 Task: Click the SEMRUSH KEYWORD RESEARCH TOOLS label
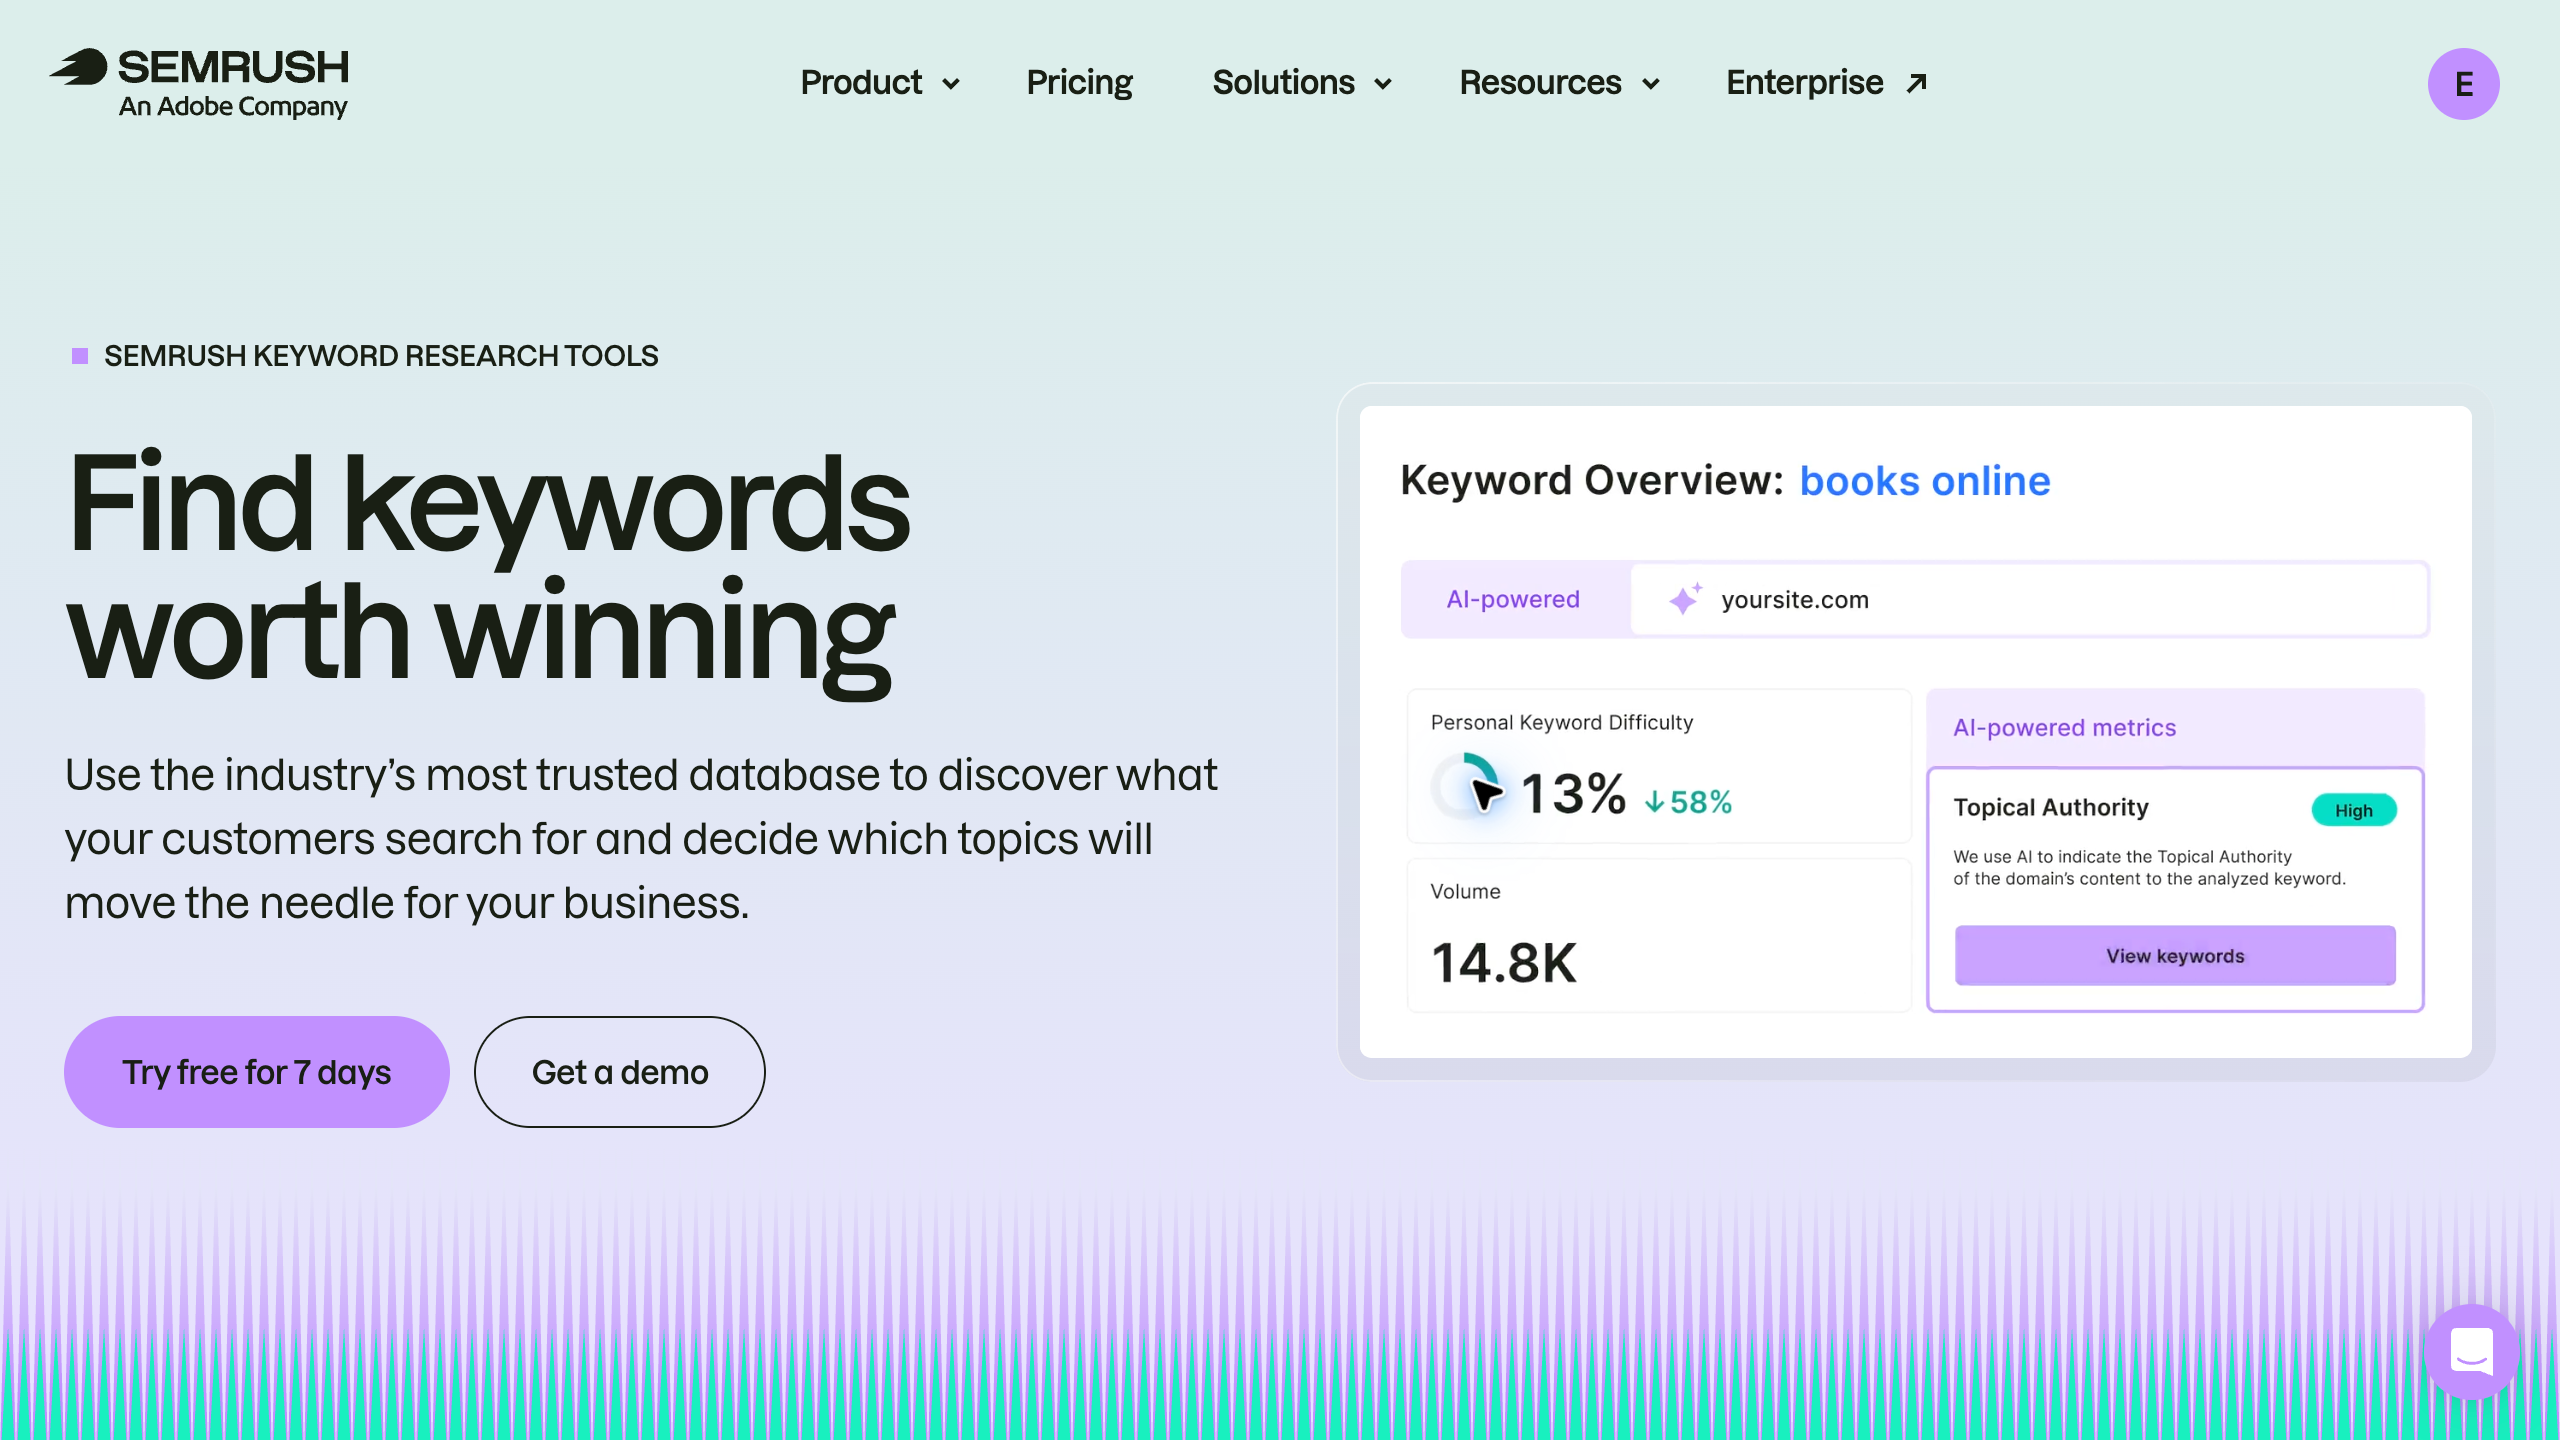click(381, 356)
